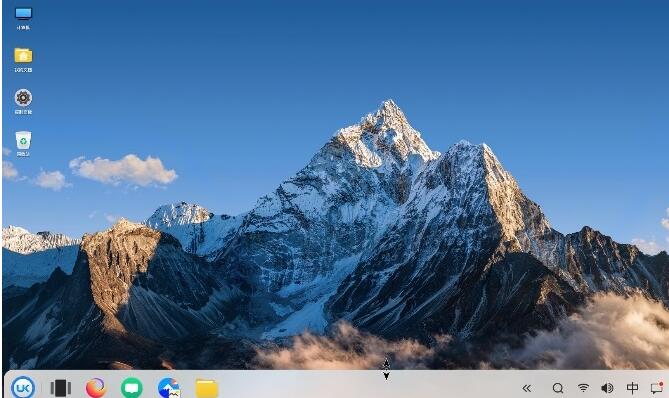Switch the 中 input method indicator
This screenshot has width=669, height=398.
(x=632, y=388)
